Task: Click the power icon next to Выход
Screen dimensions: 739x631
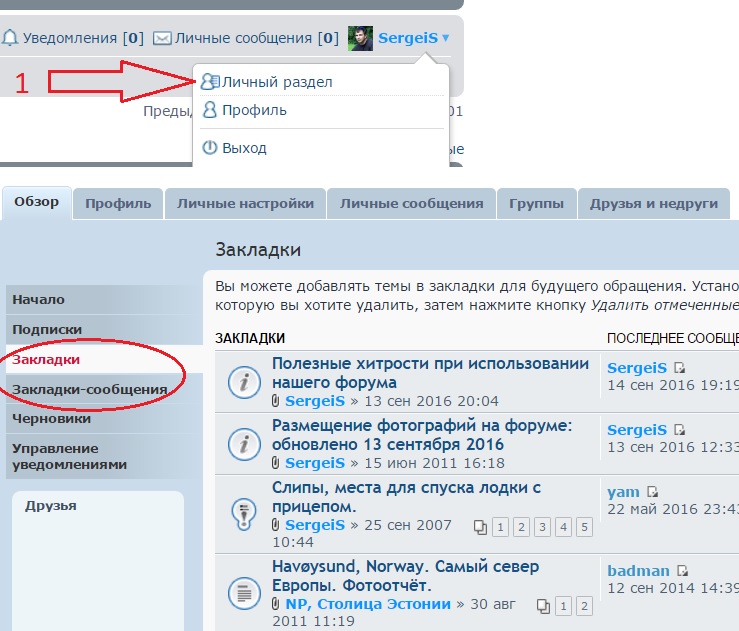Action: 210,148
